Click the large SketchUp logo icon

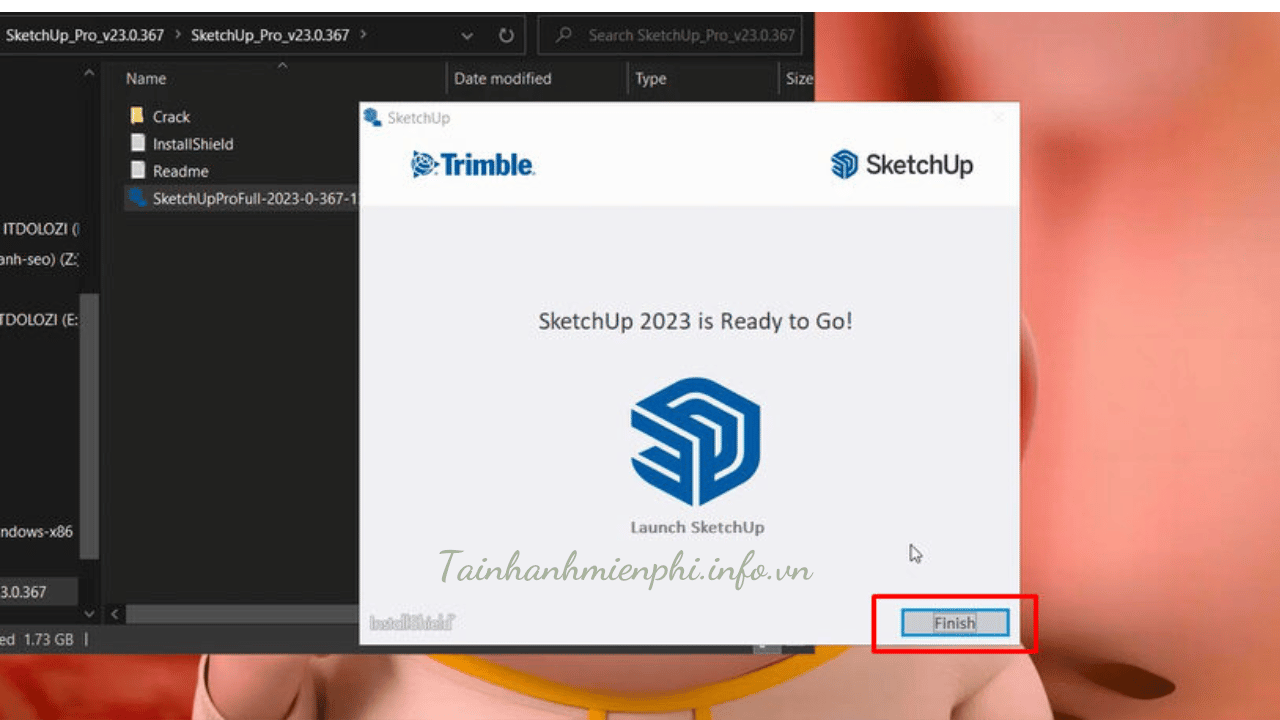pos(695,441)
